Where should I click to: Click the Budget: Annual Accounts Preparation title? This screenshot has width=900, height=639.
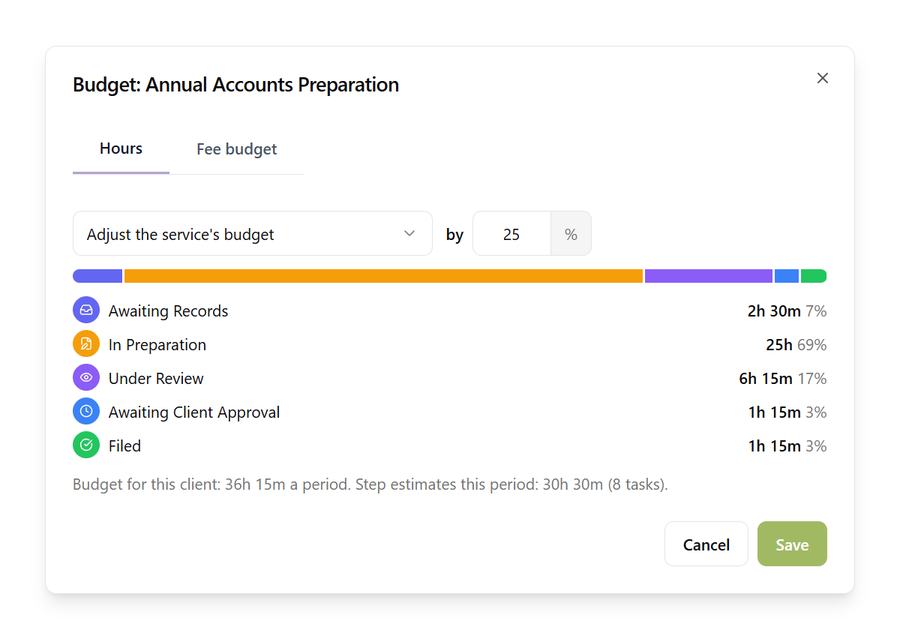(x=236, y=85)
